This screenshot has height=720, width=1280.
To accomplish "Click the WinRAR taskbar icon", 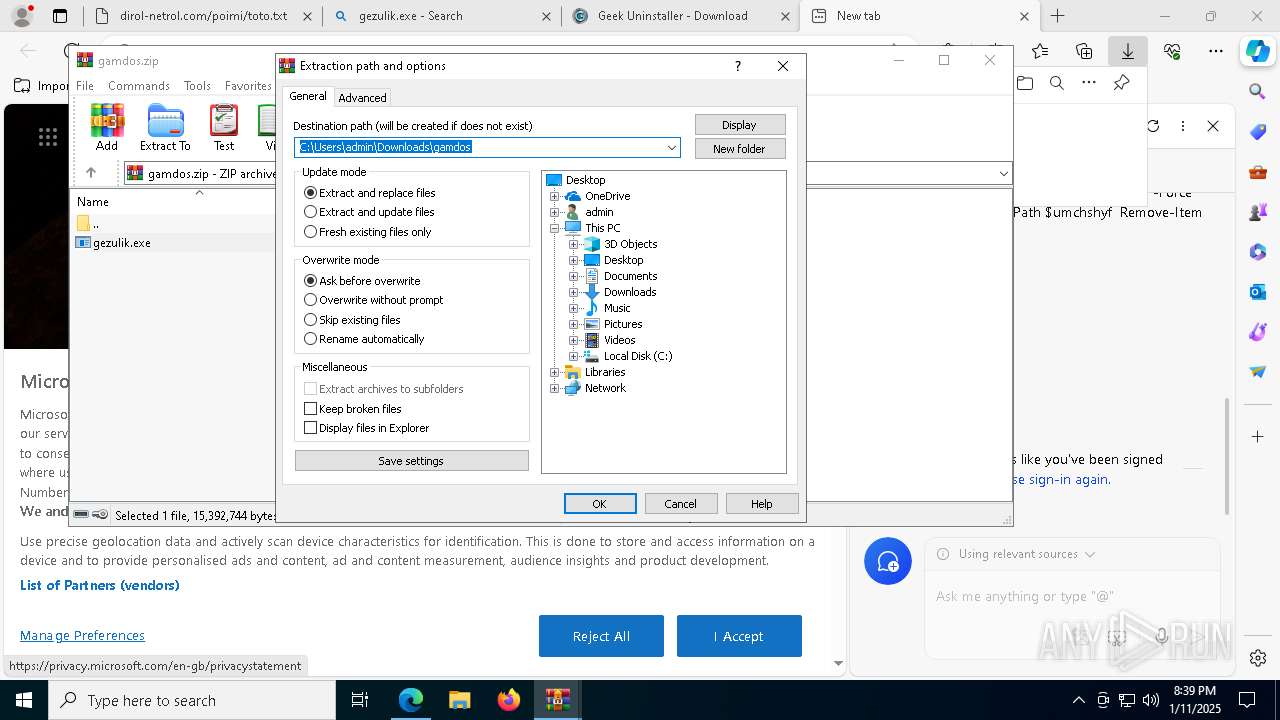I will click(557, 700).
